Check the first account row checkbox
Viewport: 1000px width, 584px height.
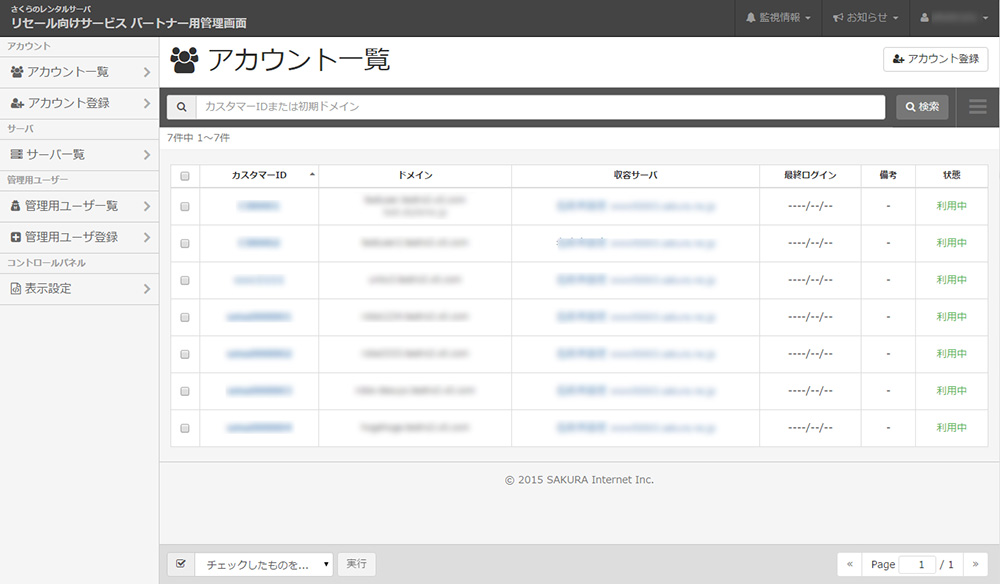(185, 207)
